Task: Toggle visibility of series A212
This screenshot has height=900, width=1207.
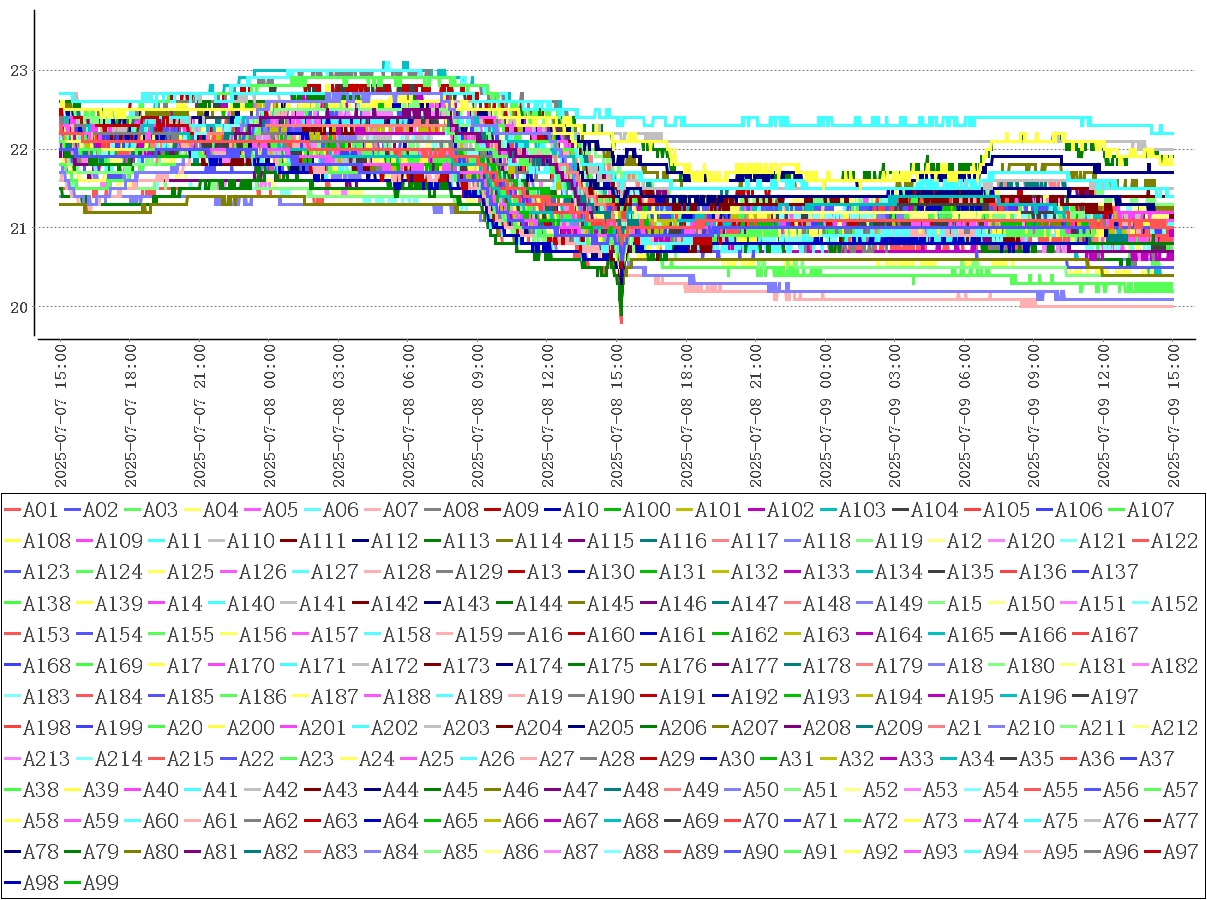Action: click(1174, 728)
